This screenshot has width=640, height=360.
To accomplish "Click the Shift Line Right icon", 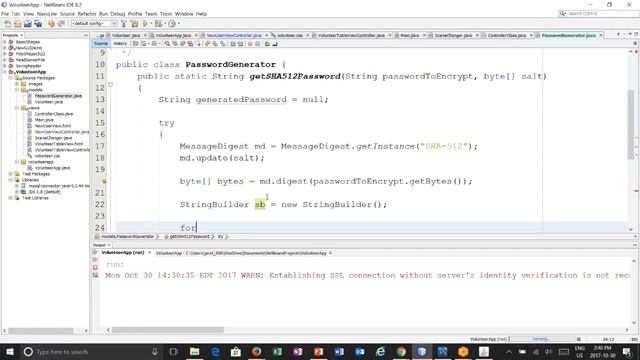I will click(240, 44).
